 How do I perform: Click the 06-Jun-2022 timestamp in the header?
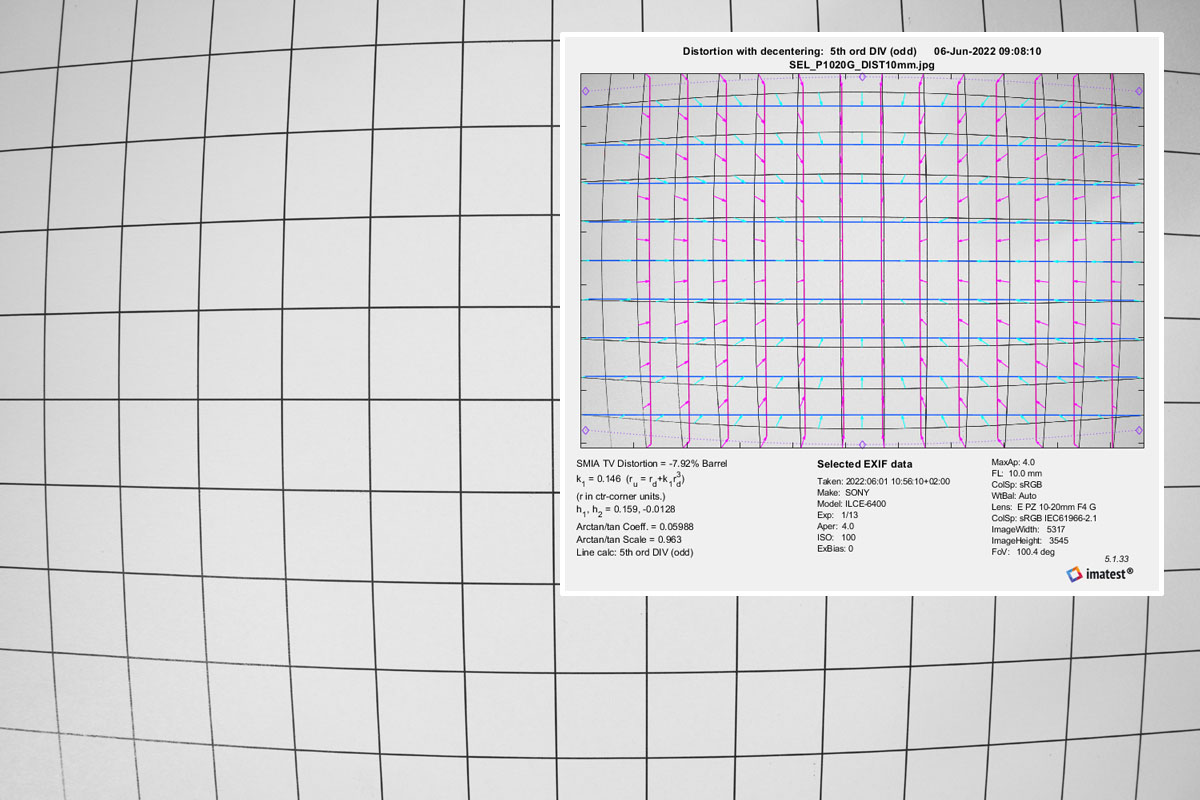tap(990, 51)
